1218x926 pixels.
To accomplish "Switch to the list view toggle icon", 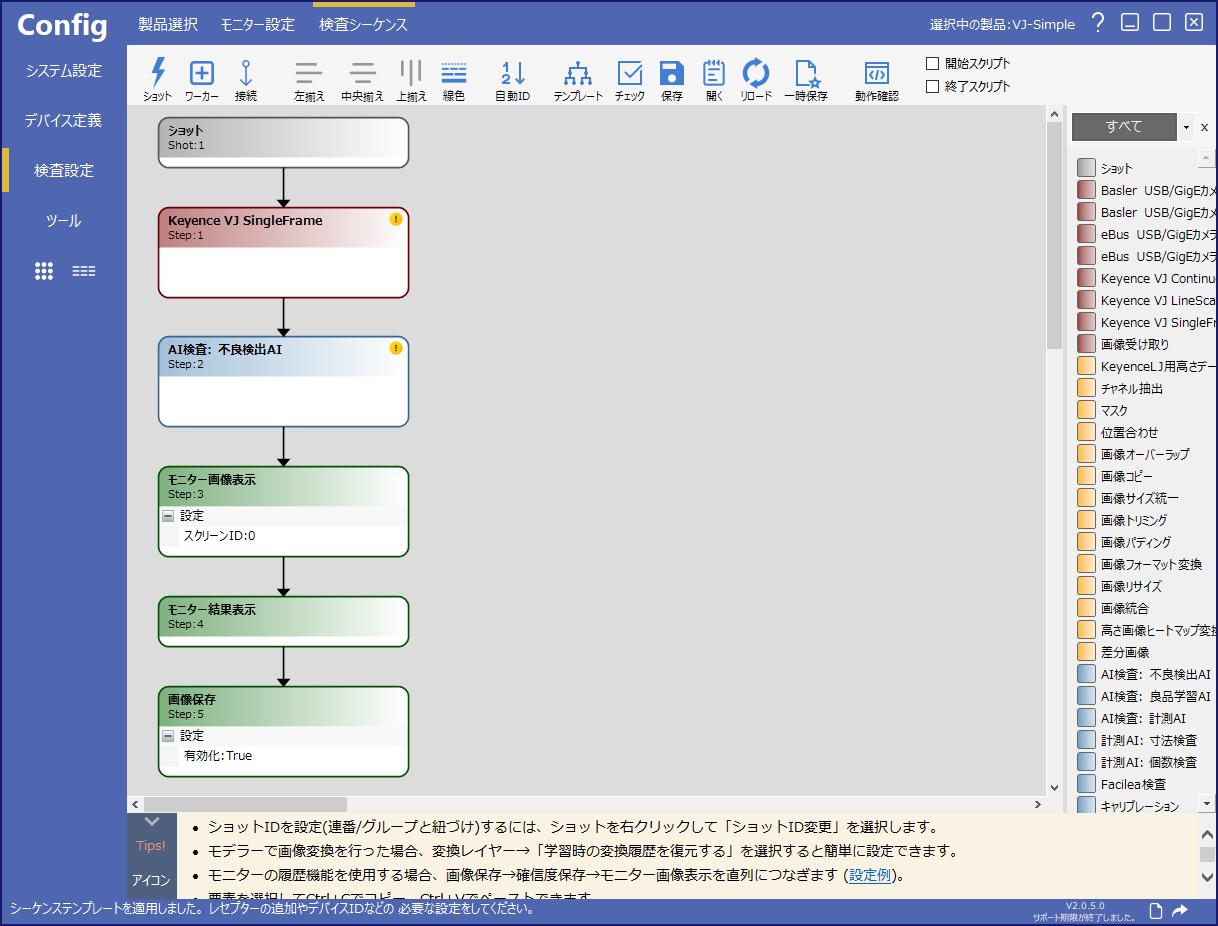I will [84, 271].
